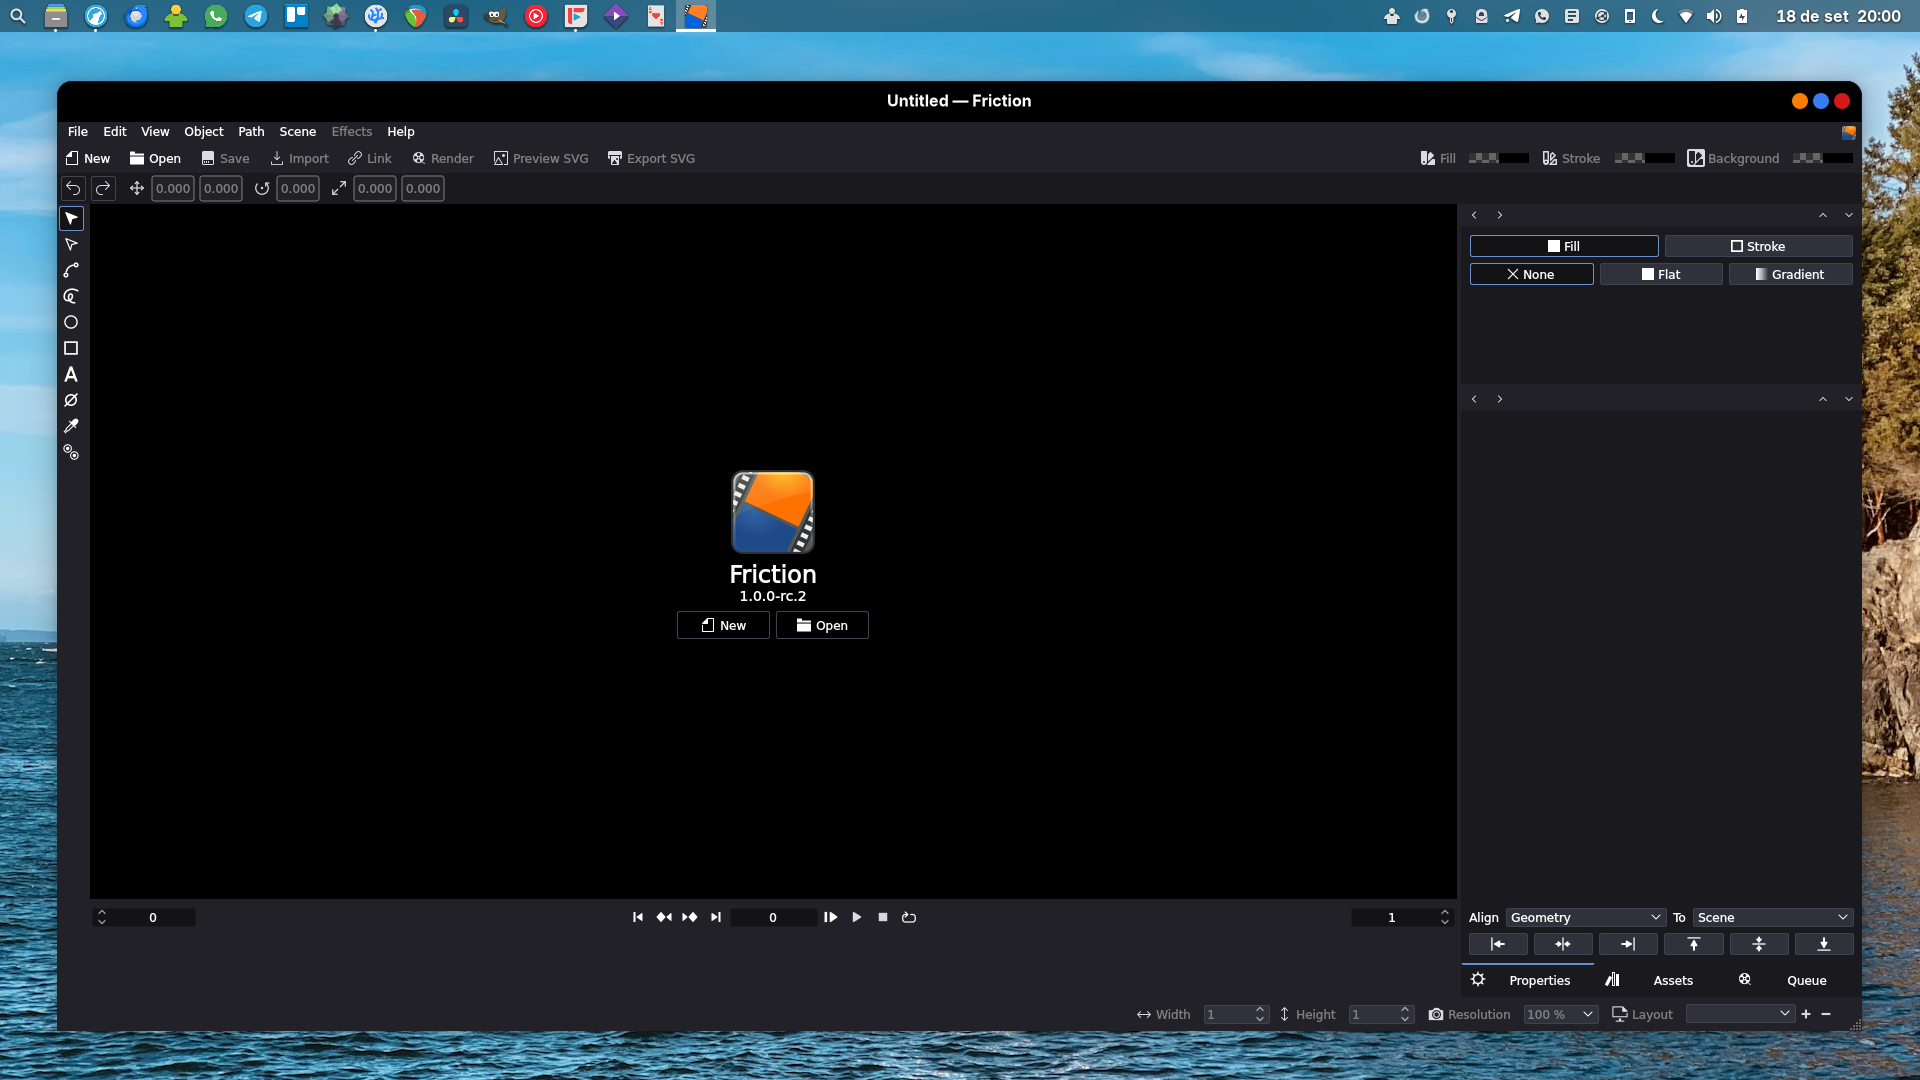Viewport: 1920px width, 1080px height.
Task: Select the Rectangle tool
Action: (x=71, y=348)
